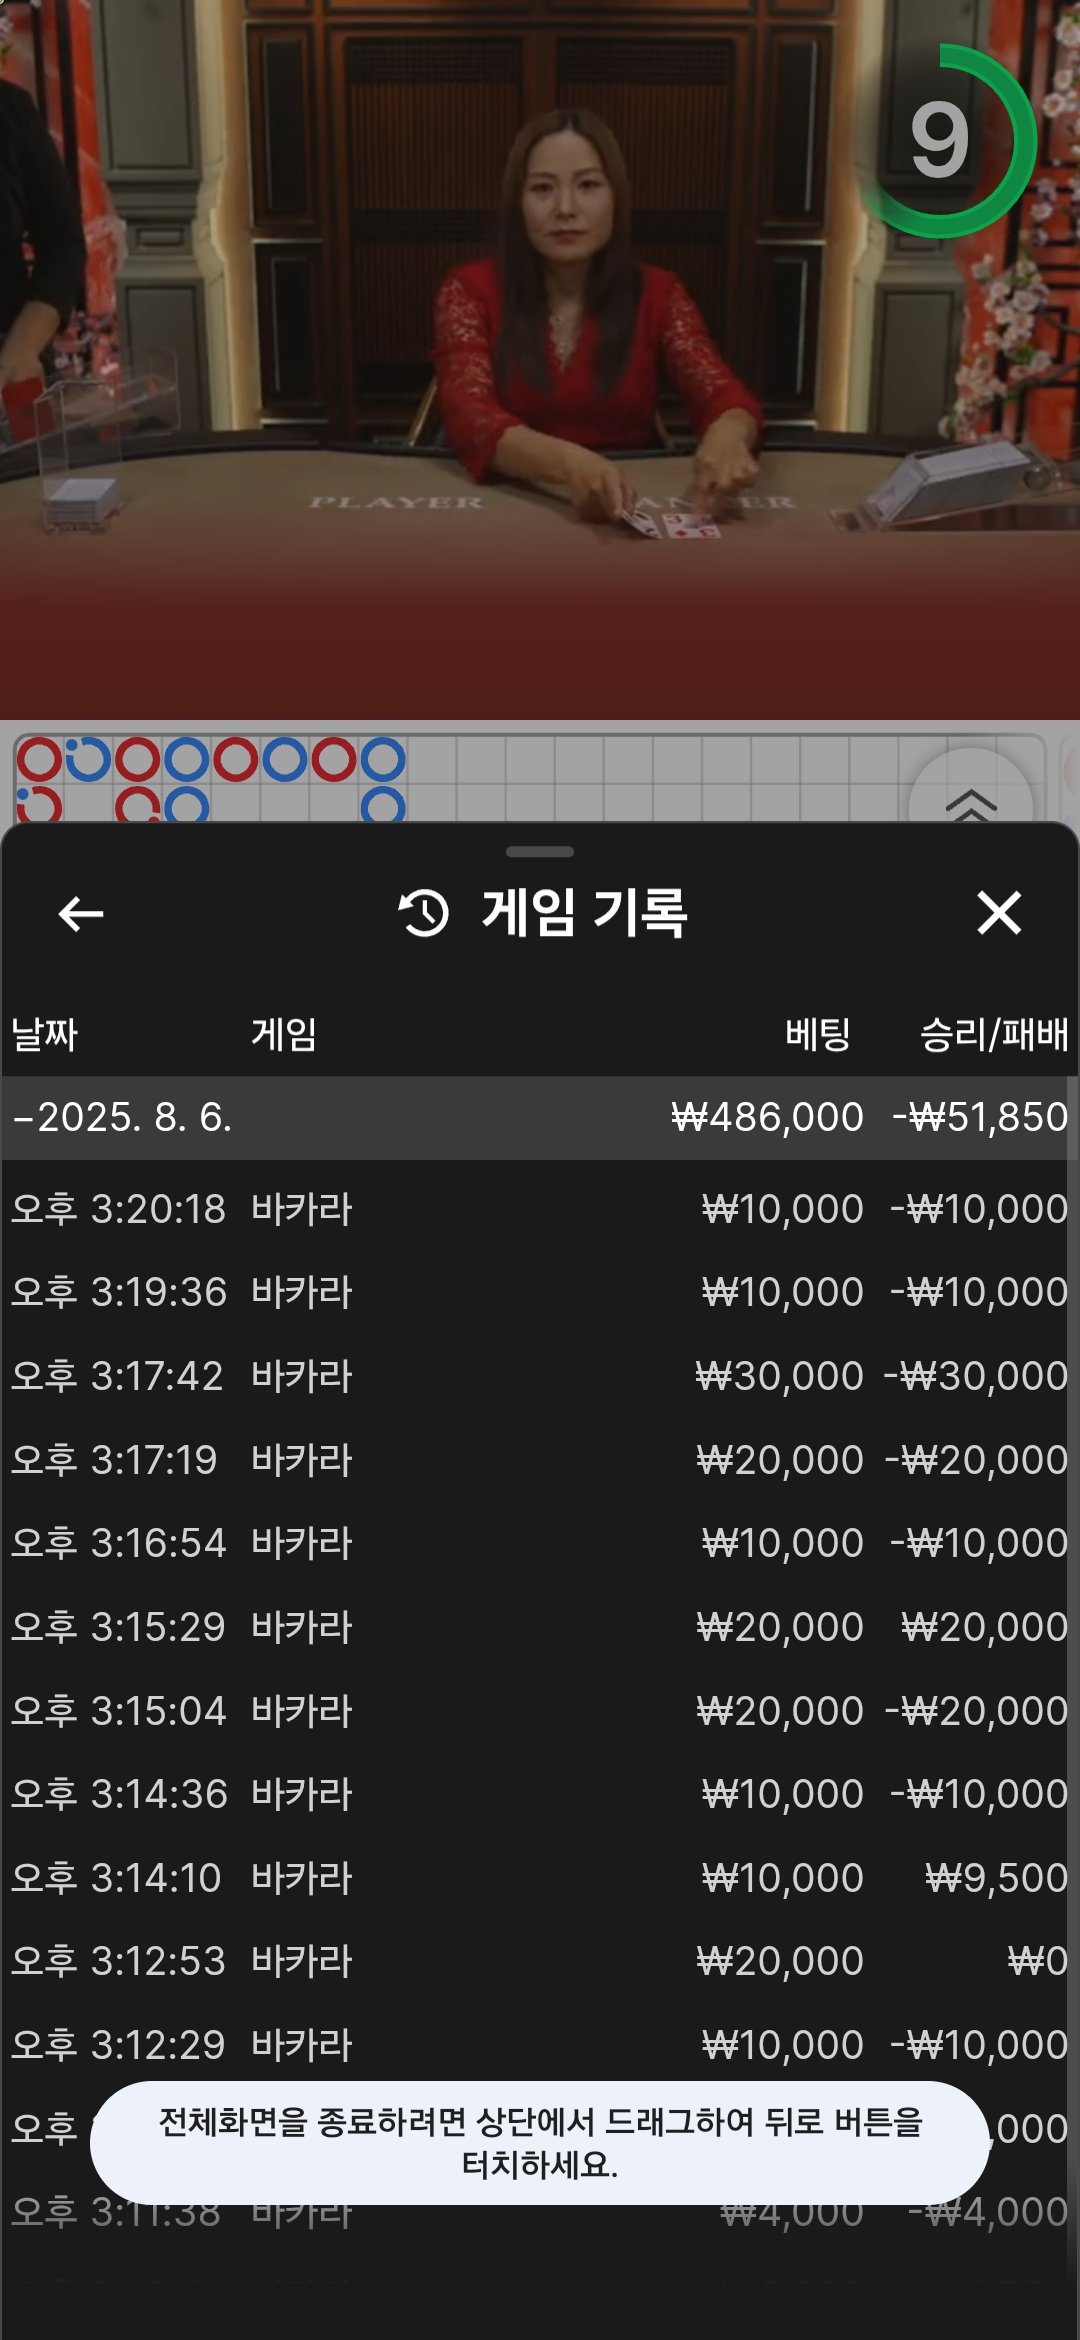Grab the sheet drag handle
1080x2340 pixels.
540,852
